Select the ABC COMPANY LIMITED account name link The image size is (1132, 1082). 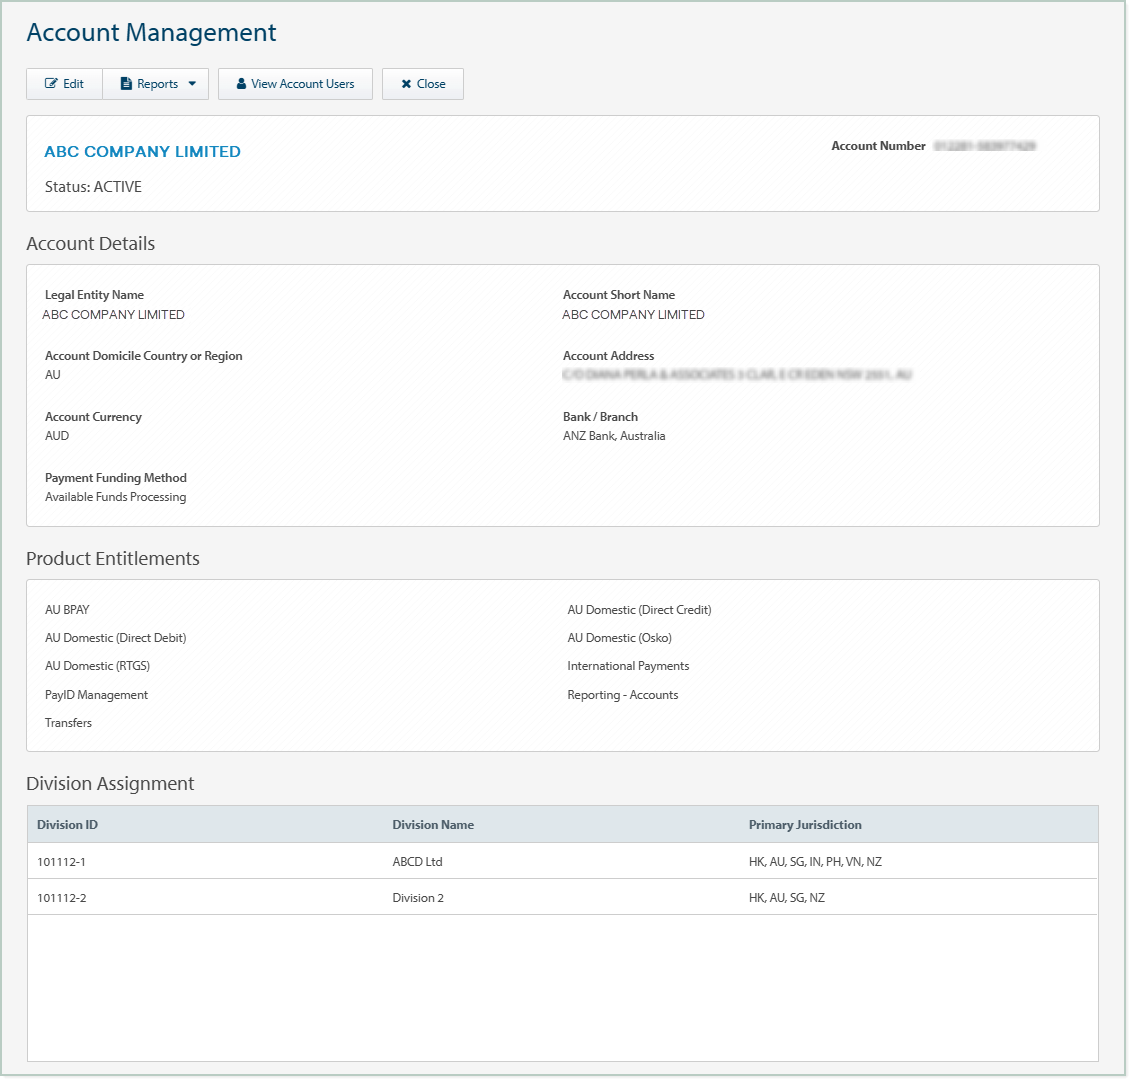[142, 151]
